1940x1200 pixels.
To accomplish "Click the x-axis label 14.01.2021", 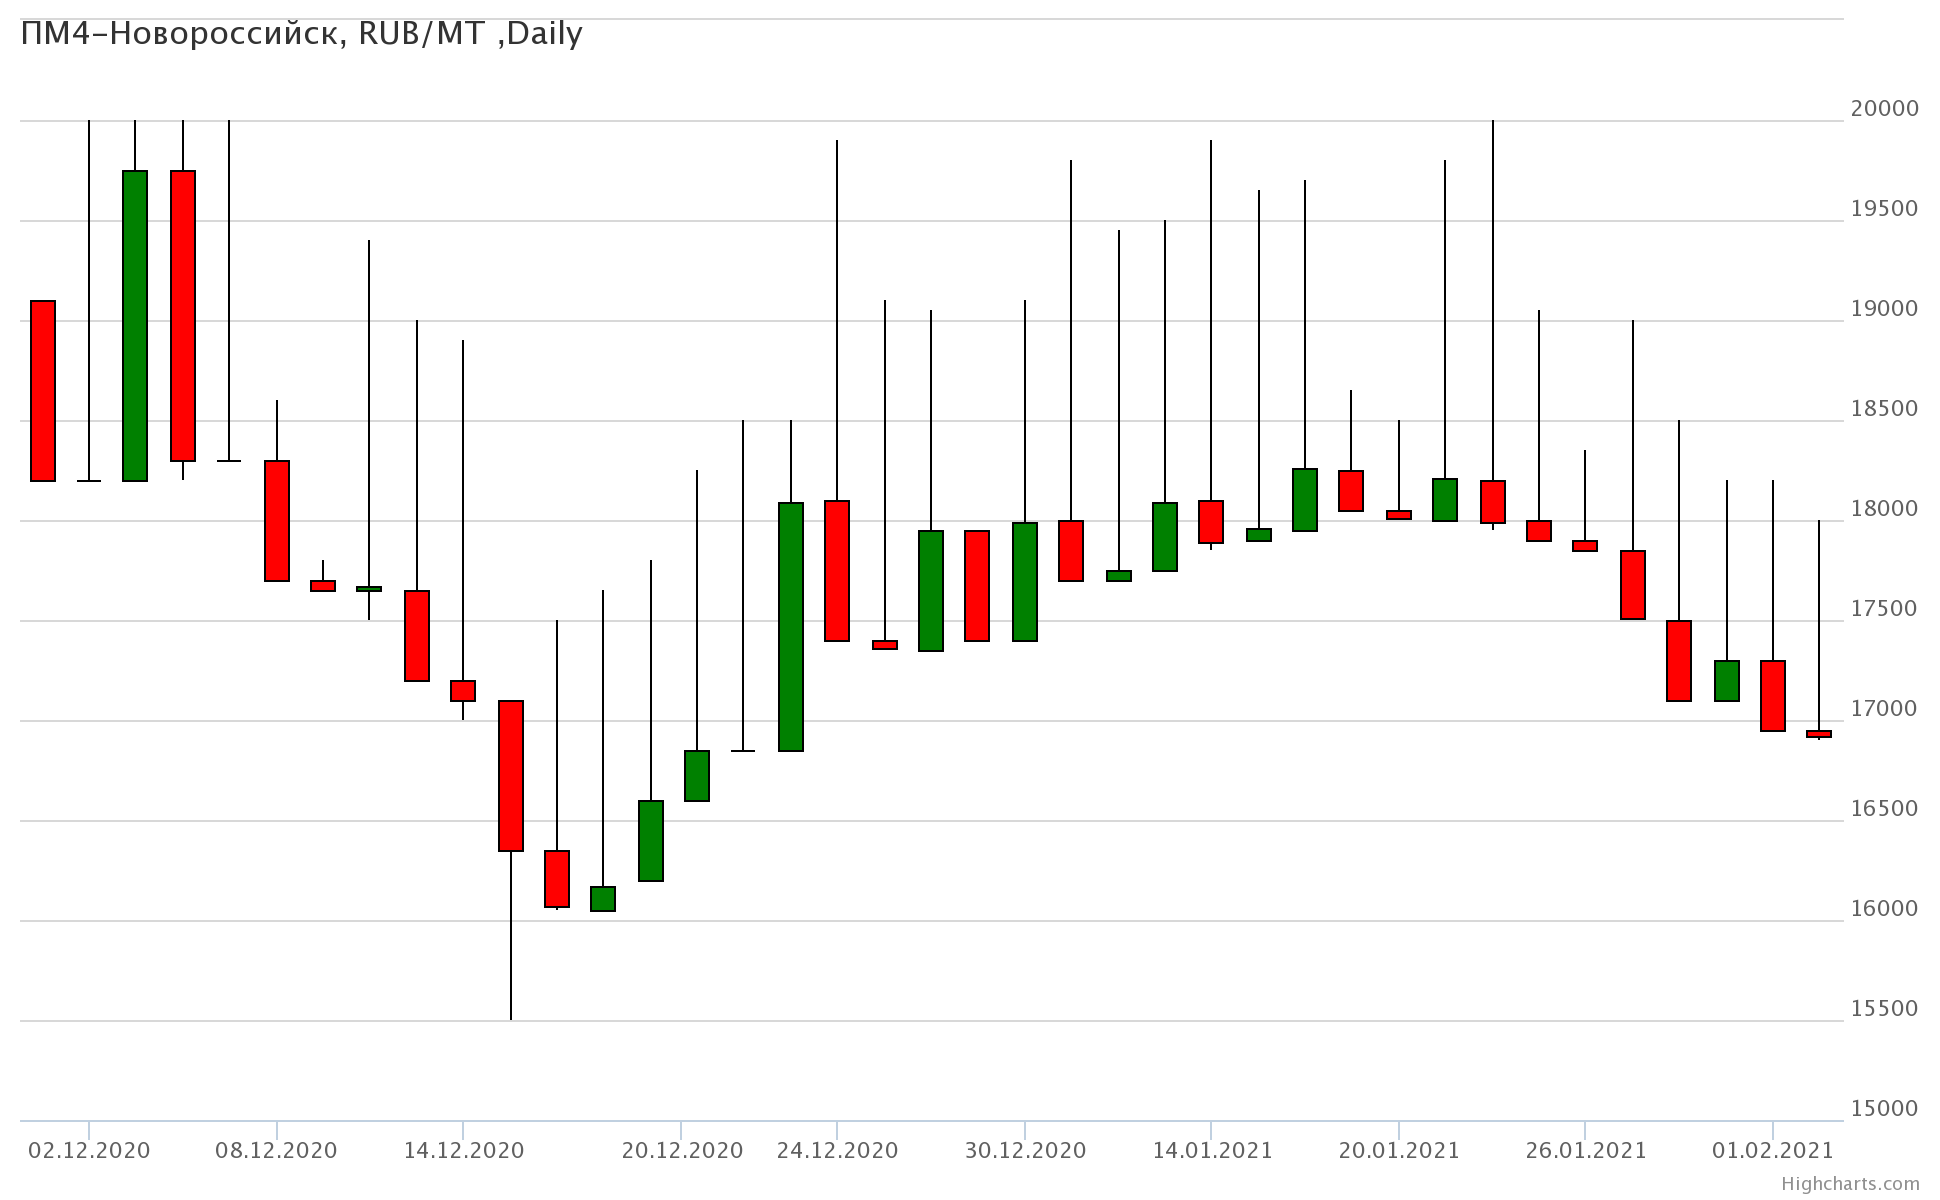I will click(1212, 1150).
